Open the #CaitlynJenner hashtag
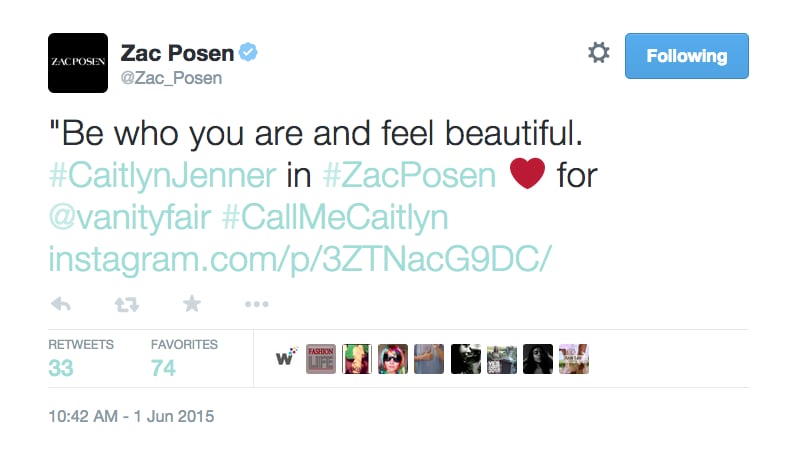 pos(162,175)
